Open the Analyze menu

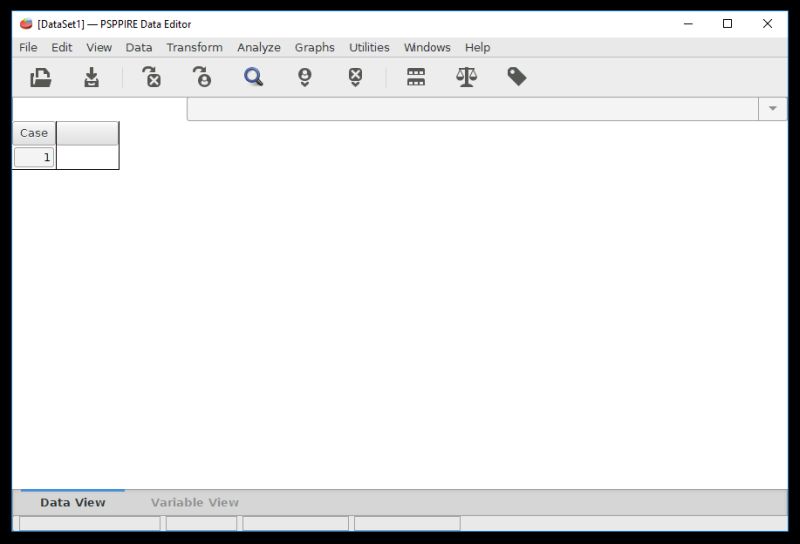pos(259,47)
